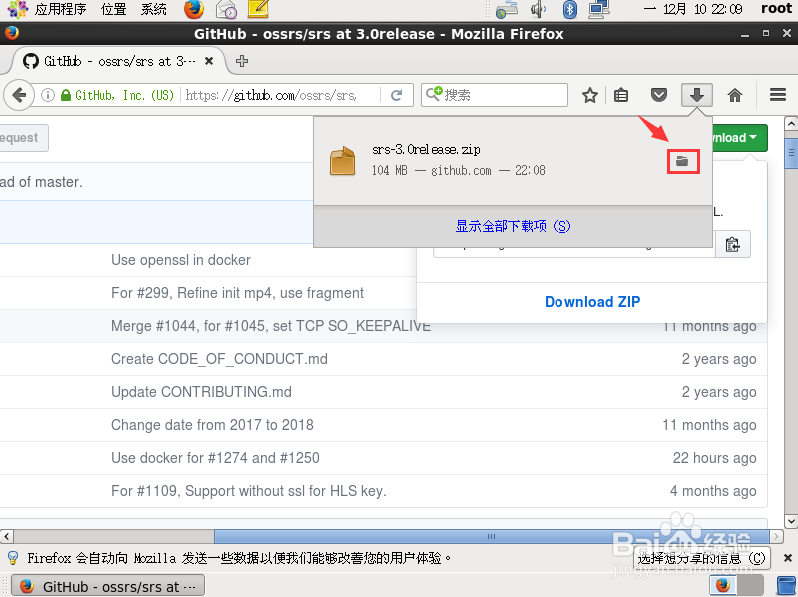Open a new browser tab
The width and height of the screenshot is (798, 597).
(242, 61)
